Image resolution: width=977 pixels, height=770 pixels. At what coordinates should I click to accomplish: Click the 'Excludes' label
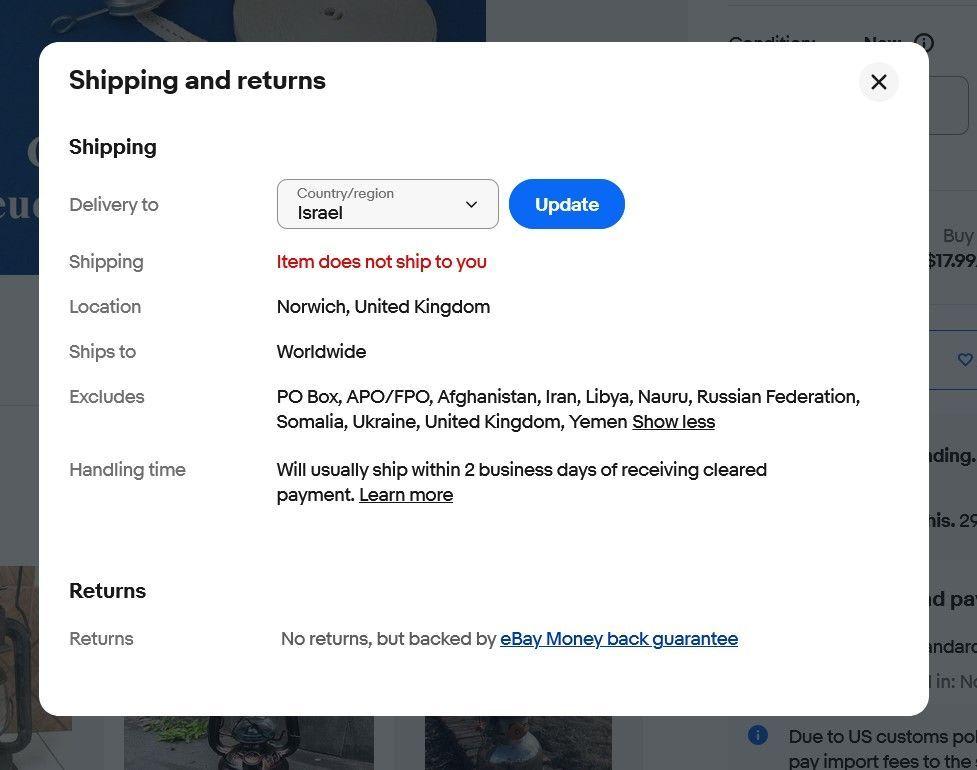pyautogui.click(x=107, y=397)
